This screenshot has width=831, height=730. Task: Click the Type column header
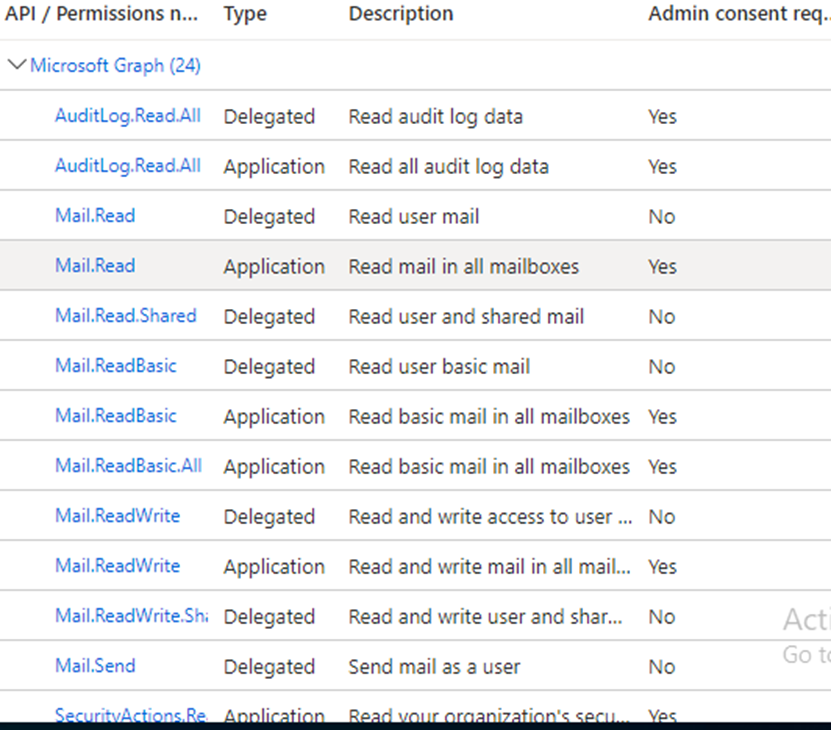coord(244,14)
